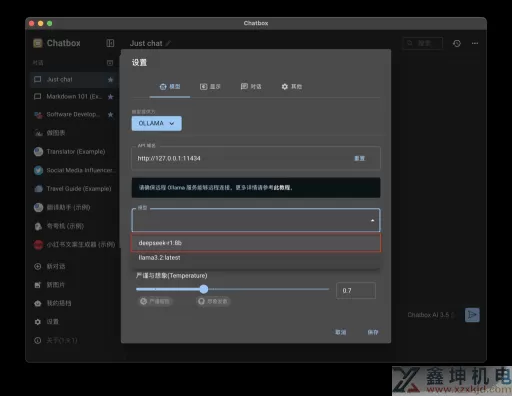
Task: Click the Chatbox logo icon
Action: click(x=38, y=43)
